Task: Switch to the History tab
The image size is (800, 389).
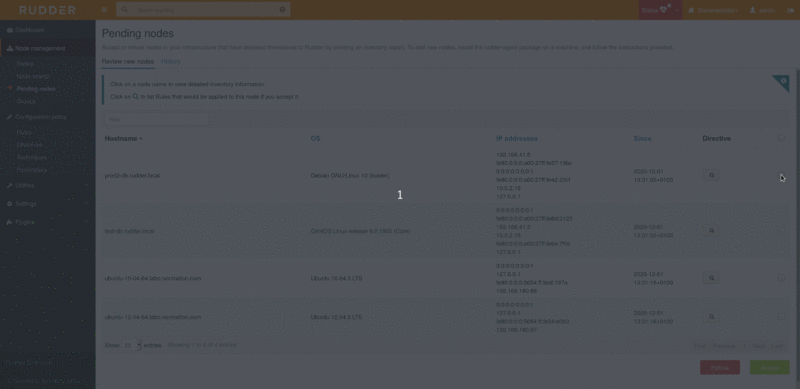Action: tap(170, 62)
